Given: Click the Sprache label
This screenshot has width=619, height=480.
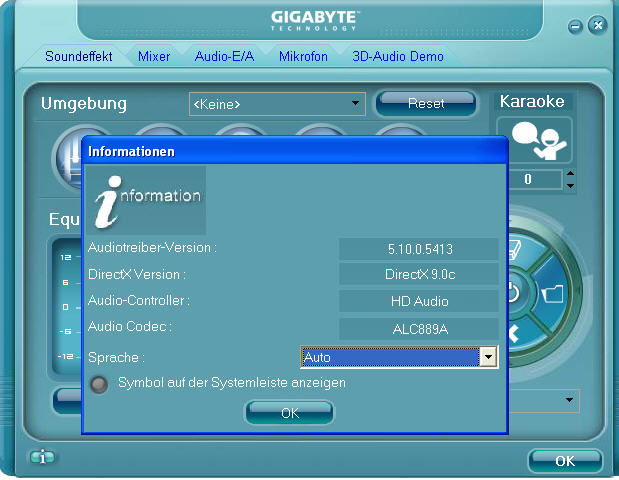Looking at the screenshot, I should [116, 358].
